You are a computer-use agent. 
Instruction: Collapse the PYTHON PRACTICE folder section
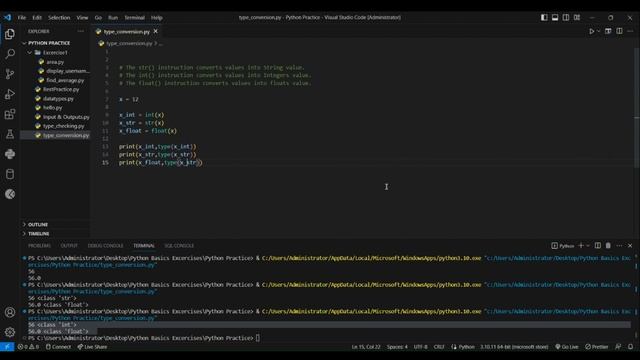coord(49,43)
